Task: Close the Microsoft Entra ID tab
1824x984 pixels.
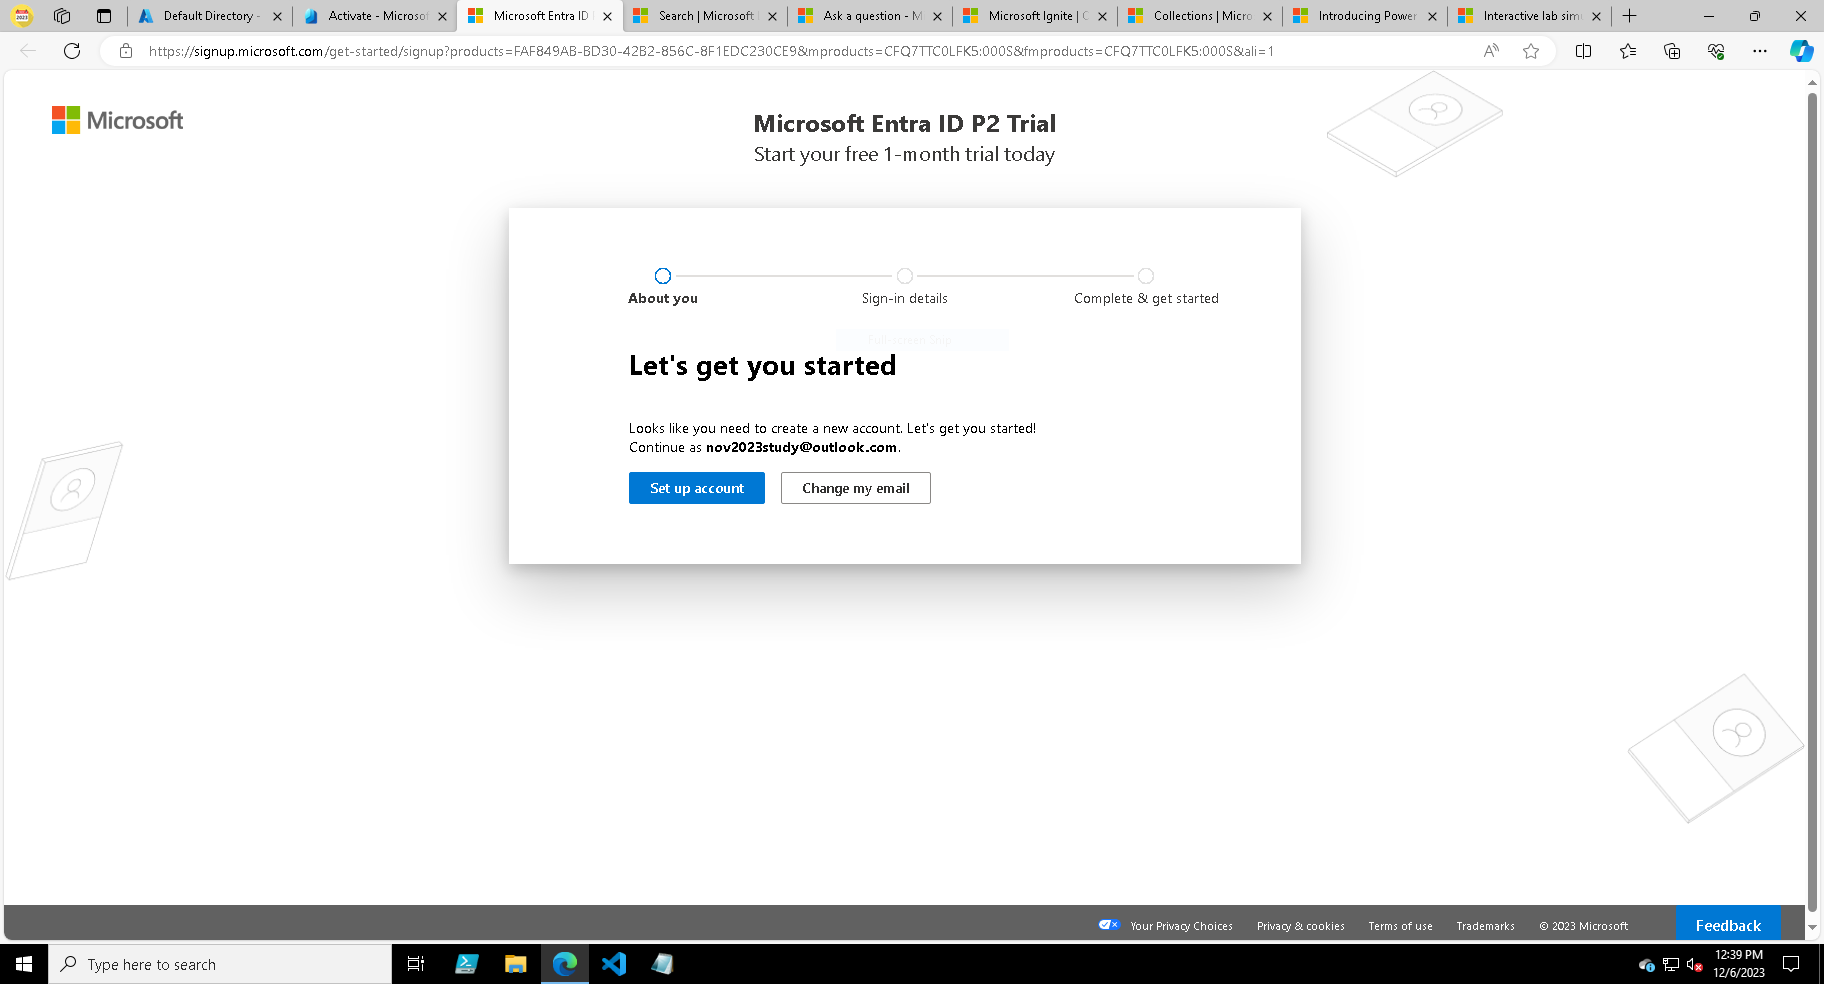Action: tap(607, 16)
